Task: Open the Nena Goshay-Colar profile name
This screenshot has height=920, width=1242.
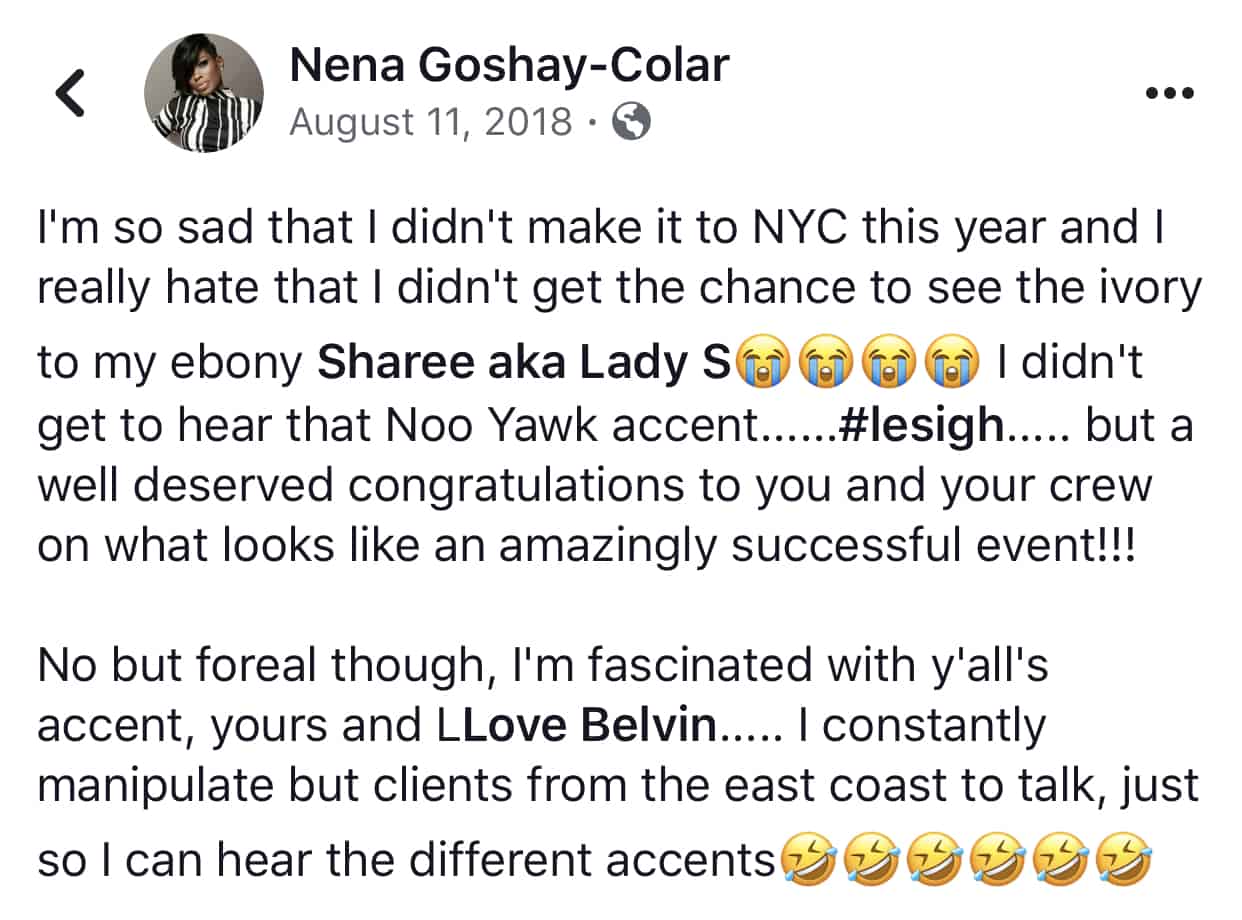Action: click(x=509, y=66)
